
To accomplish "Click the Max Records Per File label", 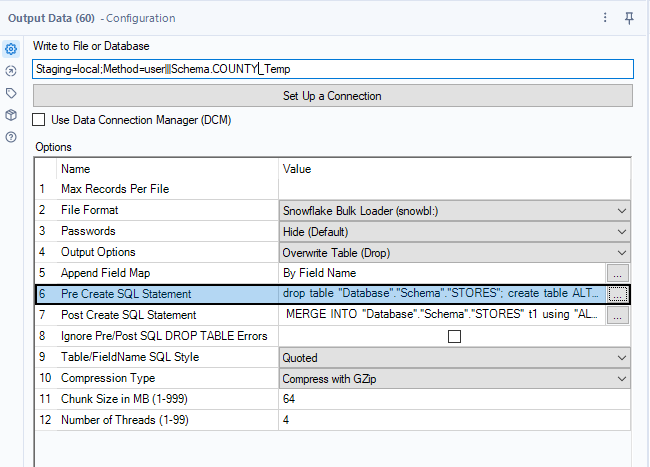I will pyautogui.click(x=115, y=189).
